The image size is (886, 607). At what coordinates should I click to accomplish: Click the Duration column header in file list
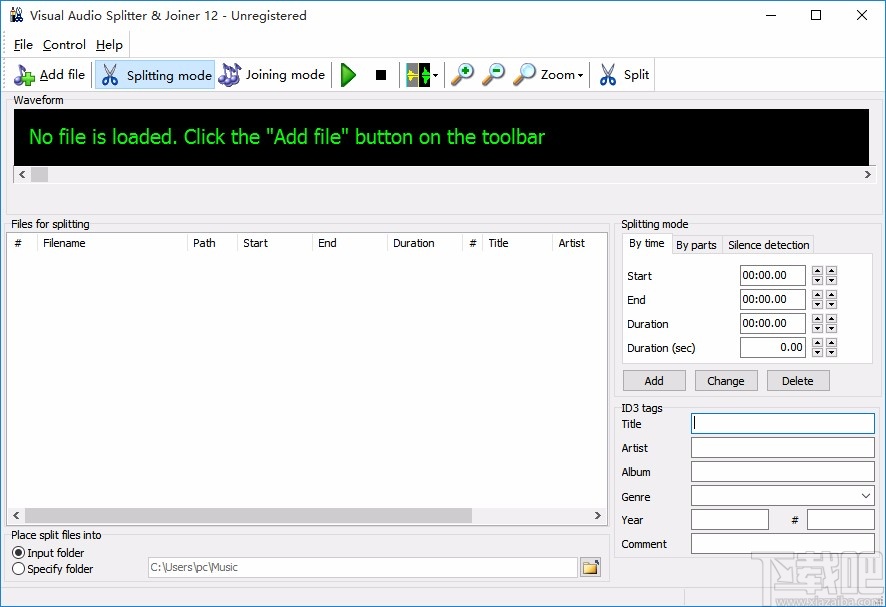pos(424,243)
